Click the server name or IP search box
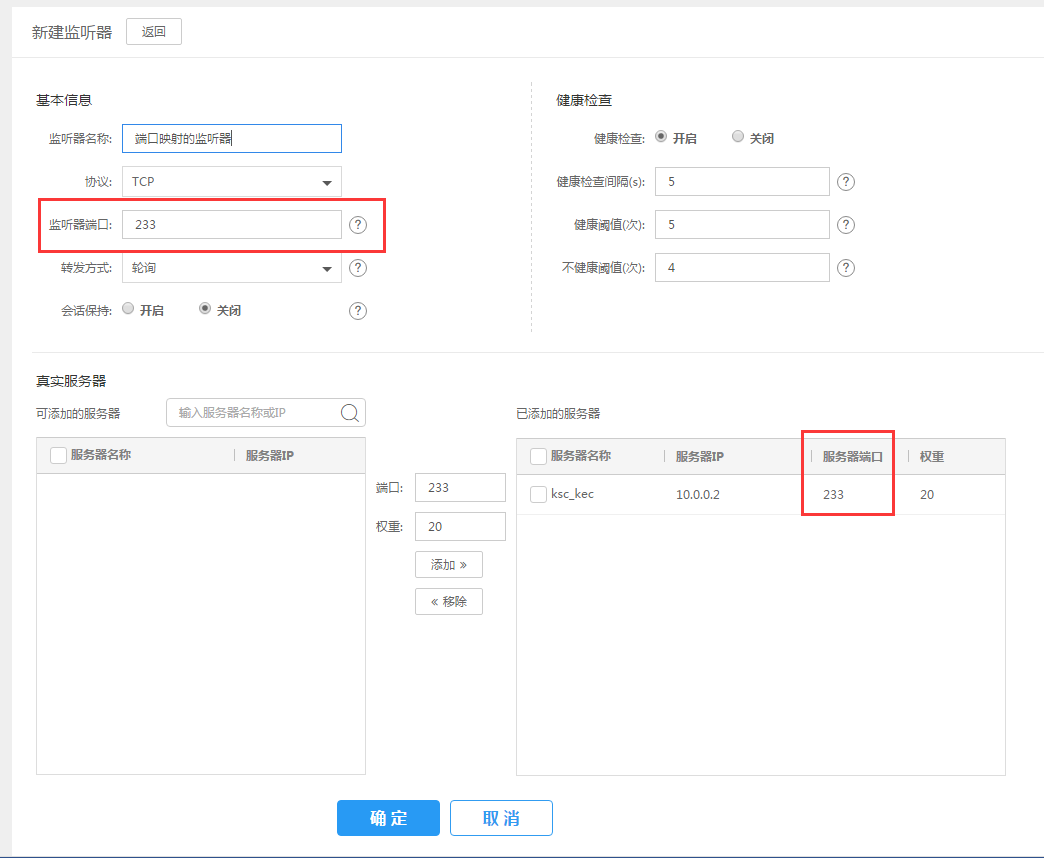Image resolution: width=1044 pixels, height=858 pixels. coord(266,413)
